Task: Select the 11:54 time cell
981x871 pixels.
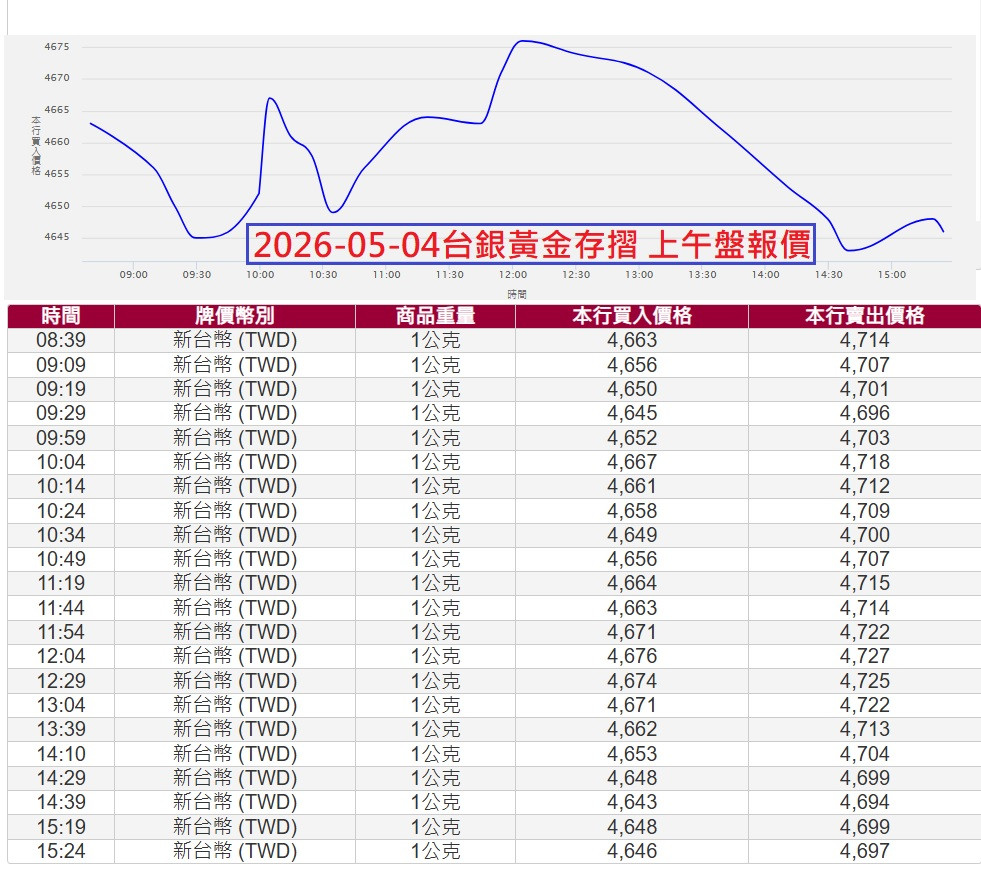Action: [x=61, y=632]
